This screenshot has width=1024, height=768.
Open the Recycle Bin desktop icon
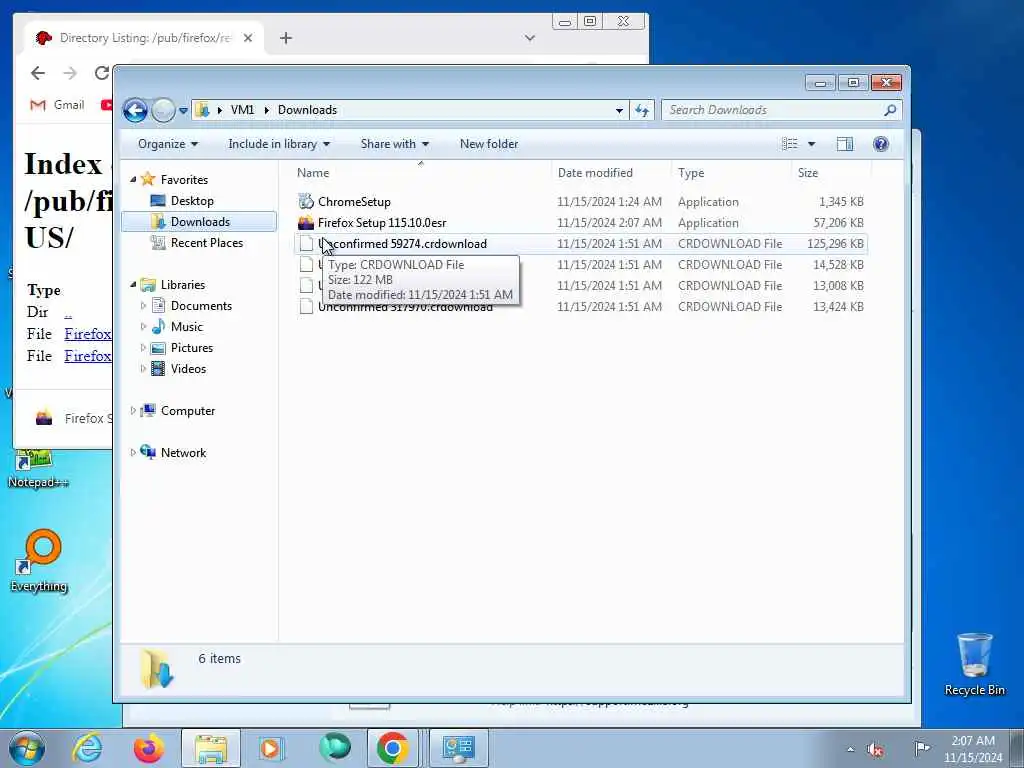tap(974, 665)
